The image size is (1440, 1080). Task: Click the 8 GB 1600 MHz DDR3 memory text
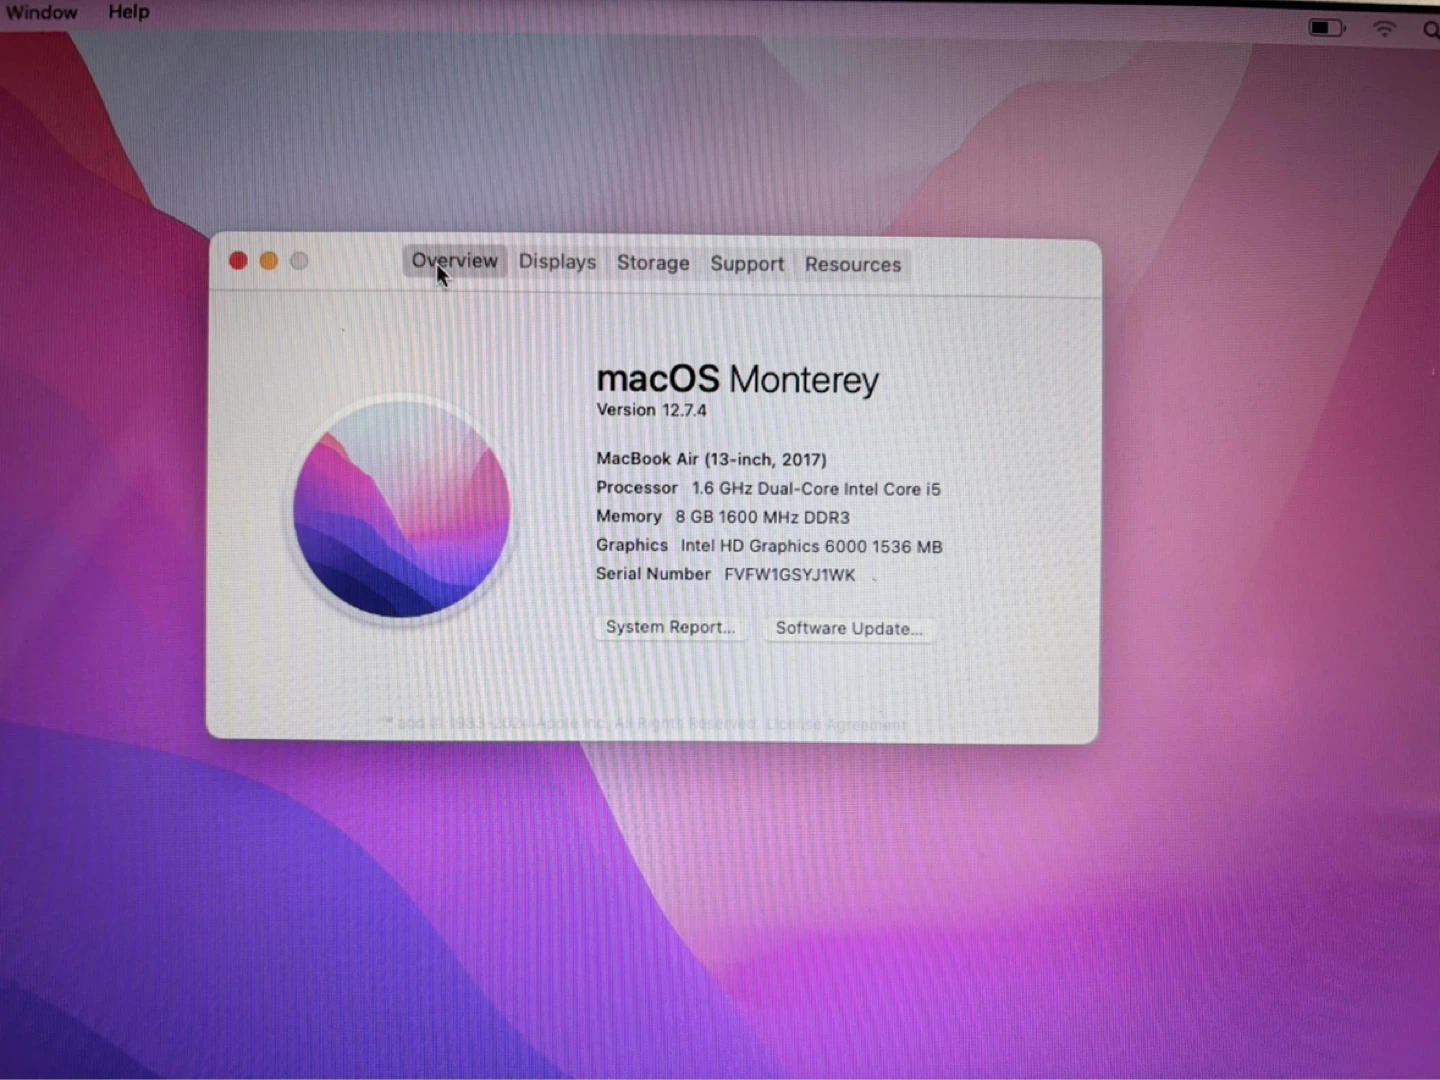coord(762,517)
